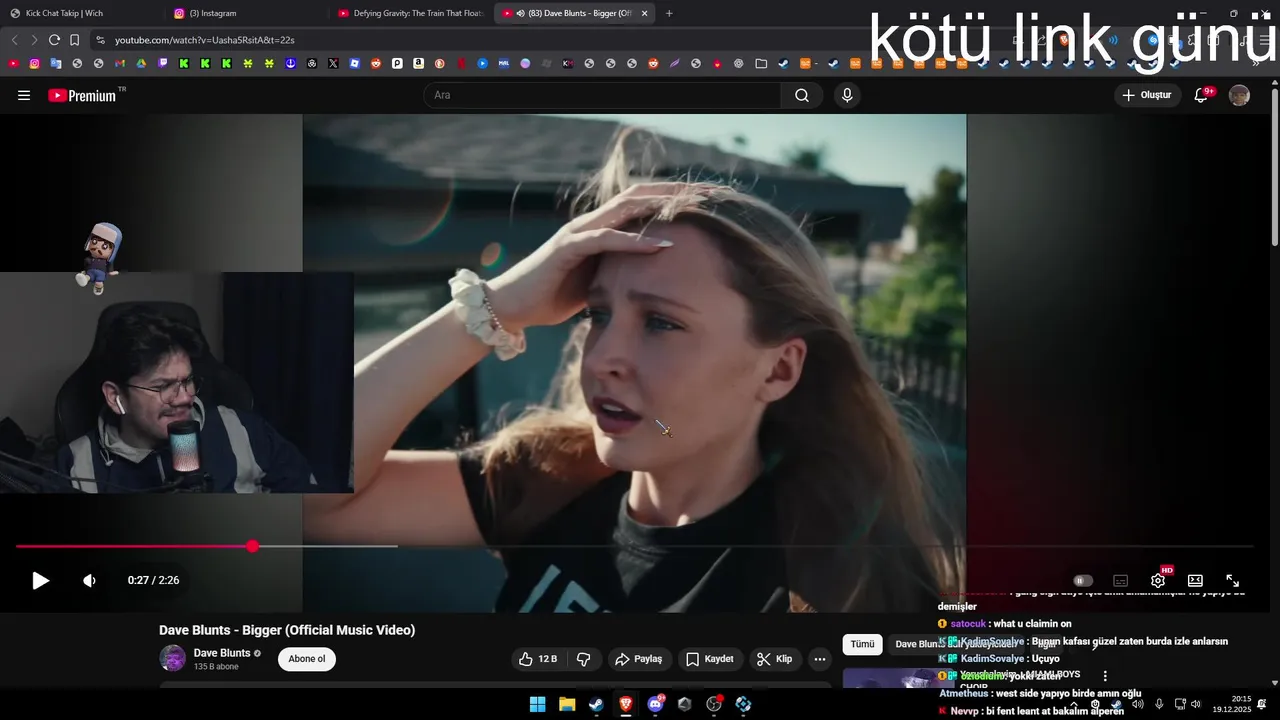Open Discord from the taskbar
Image resolution: width=1280 pixels, height=720 pixels.
pos(655,704)
